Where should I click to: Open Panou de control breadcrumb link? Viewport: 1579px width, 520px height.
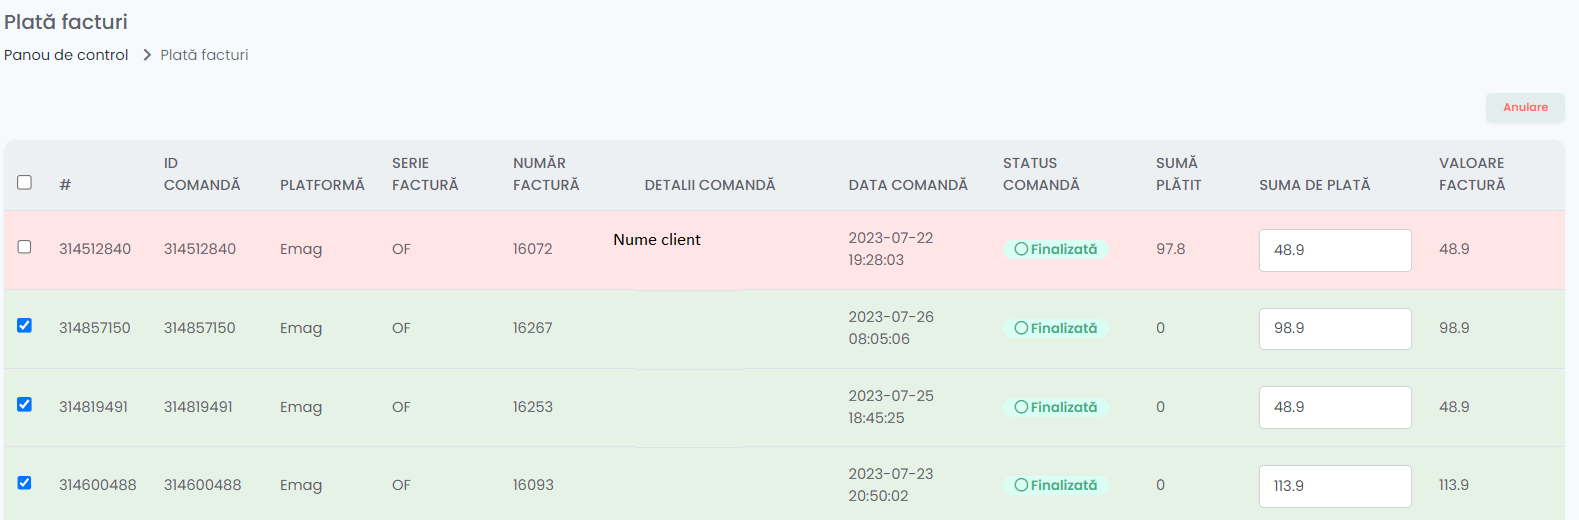(x=66, y=55)
